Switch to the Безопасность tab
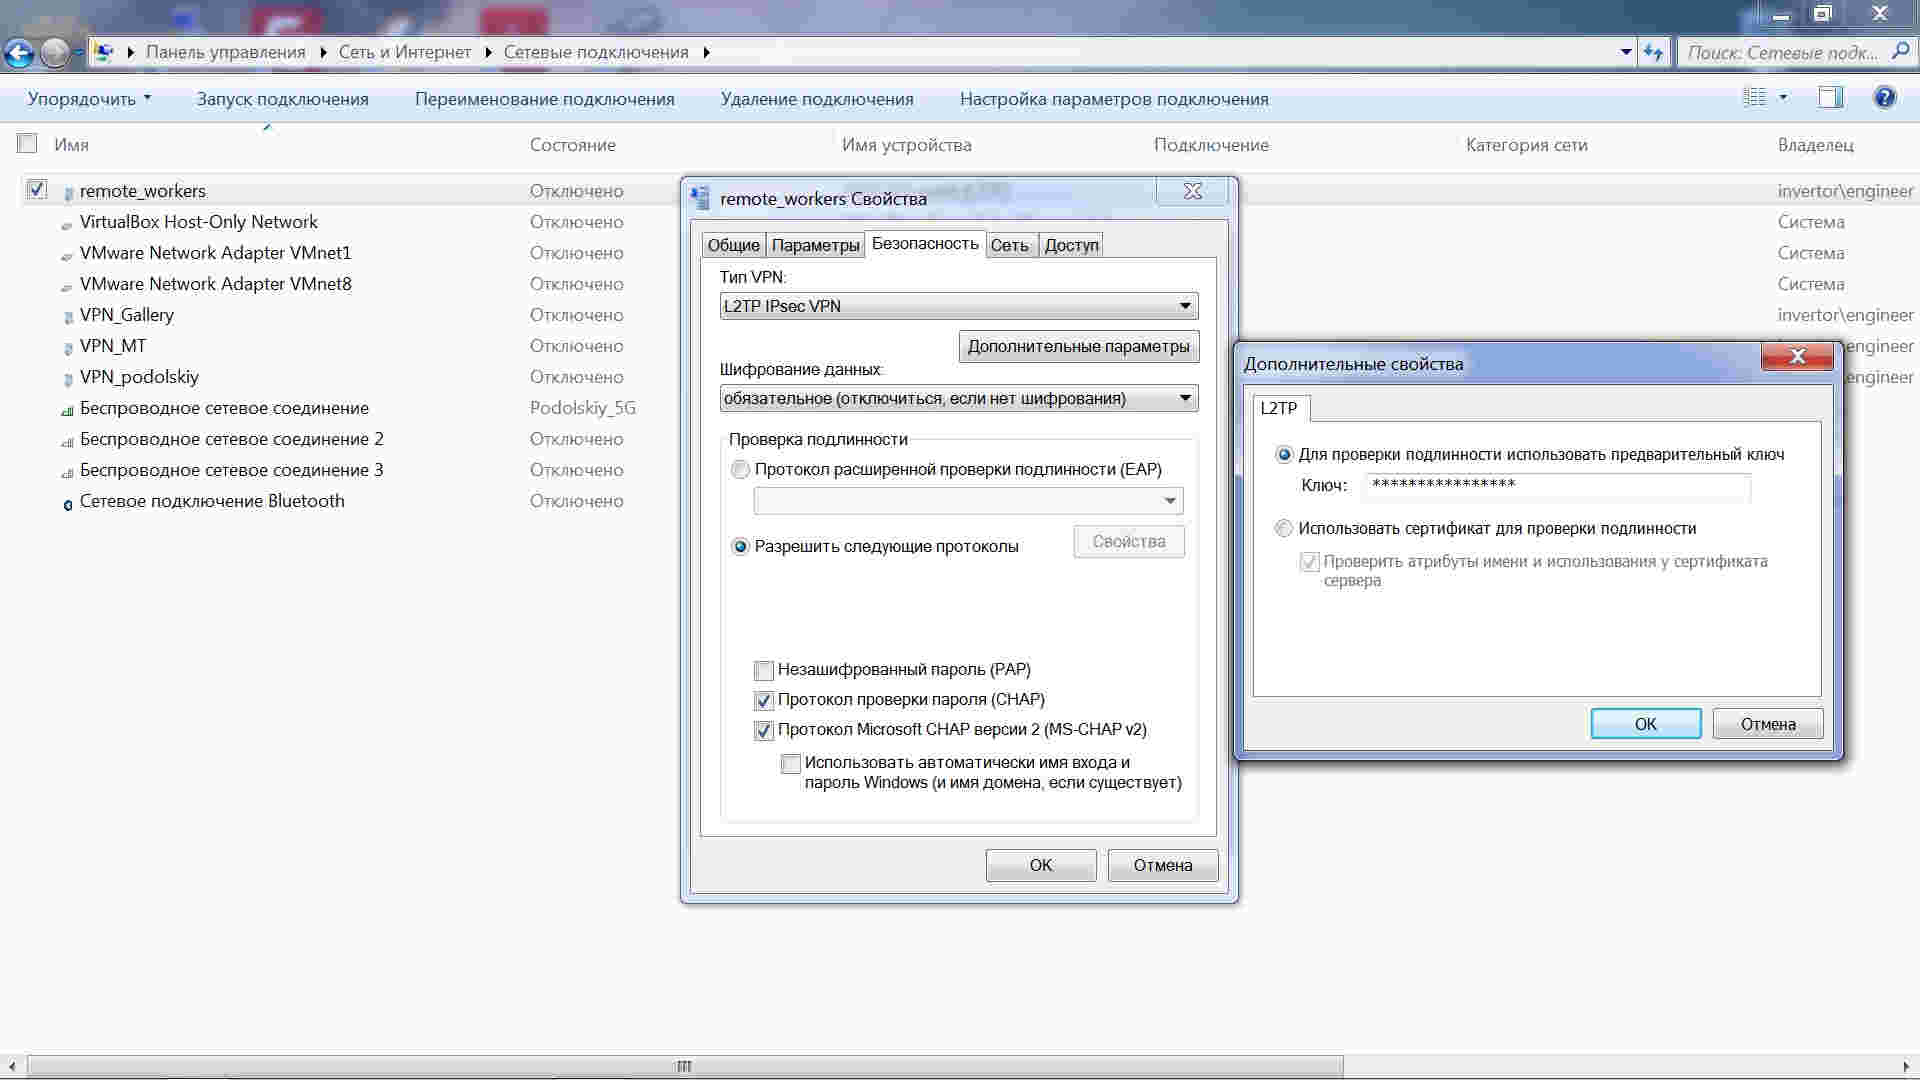 pos(925,243)
